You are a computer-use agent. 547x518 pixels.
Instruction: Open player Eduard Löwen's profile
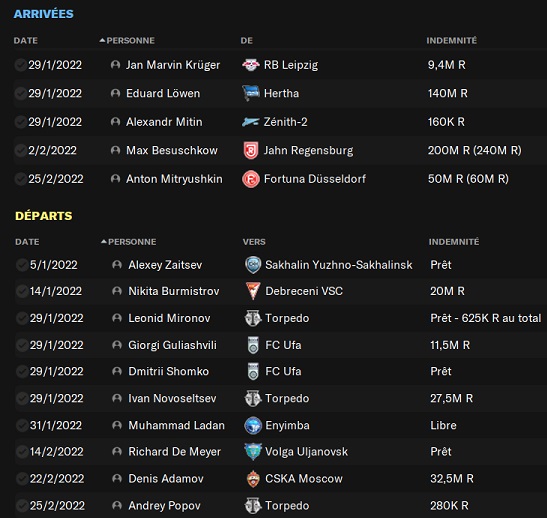point(163,93)
